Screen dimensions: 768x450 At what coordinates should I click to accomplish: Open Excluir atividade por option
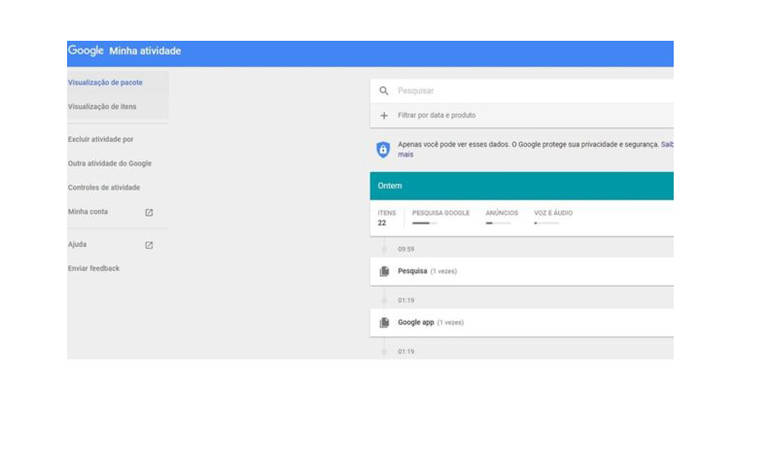(x=100, y=140)
